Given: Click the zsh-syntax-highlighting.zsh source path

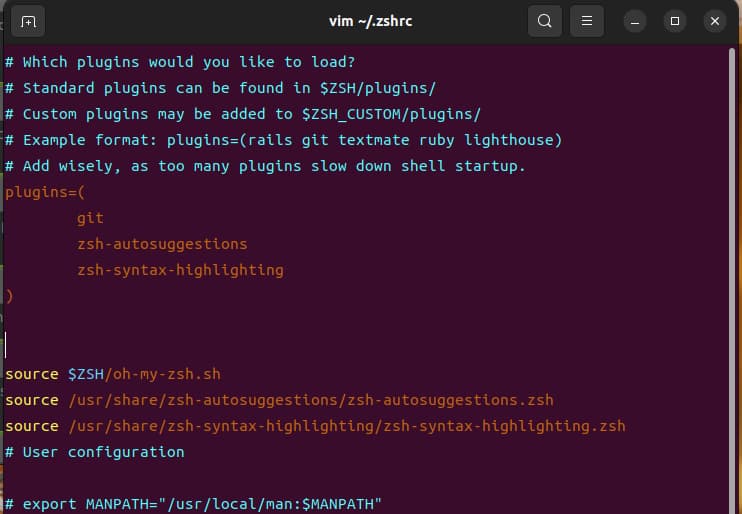Looking at the screenshot, I should point(346,426).
